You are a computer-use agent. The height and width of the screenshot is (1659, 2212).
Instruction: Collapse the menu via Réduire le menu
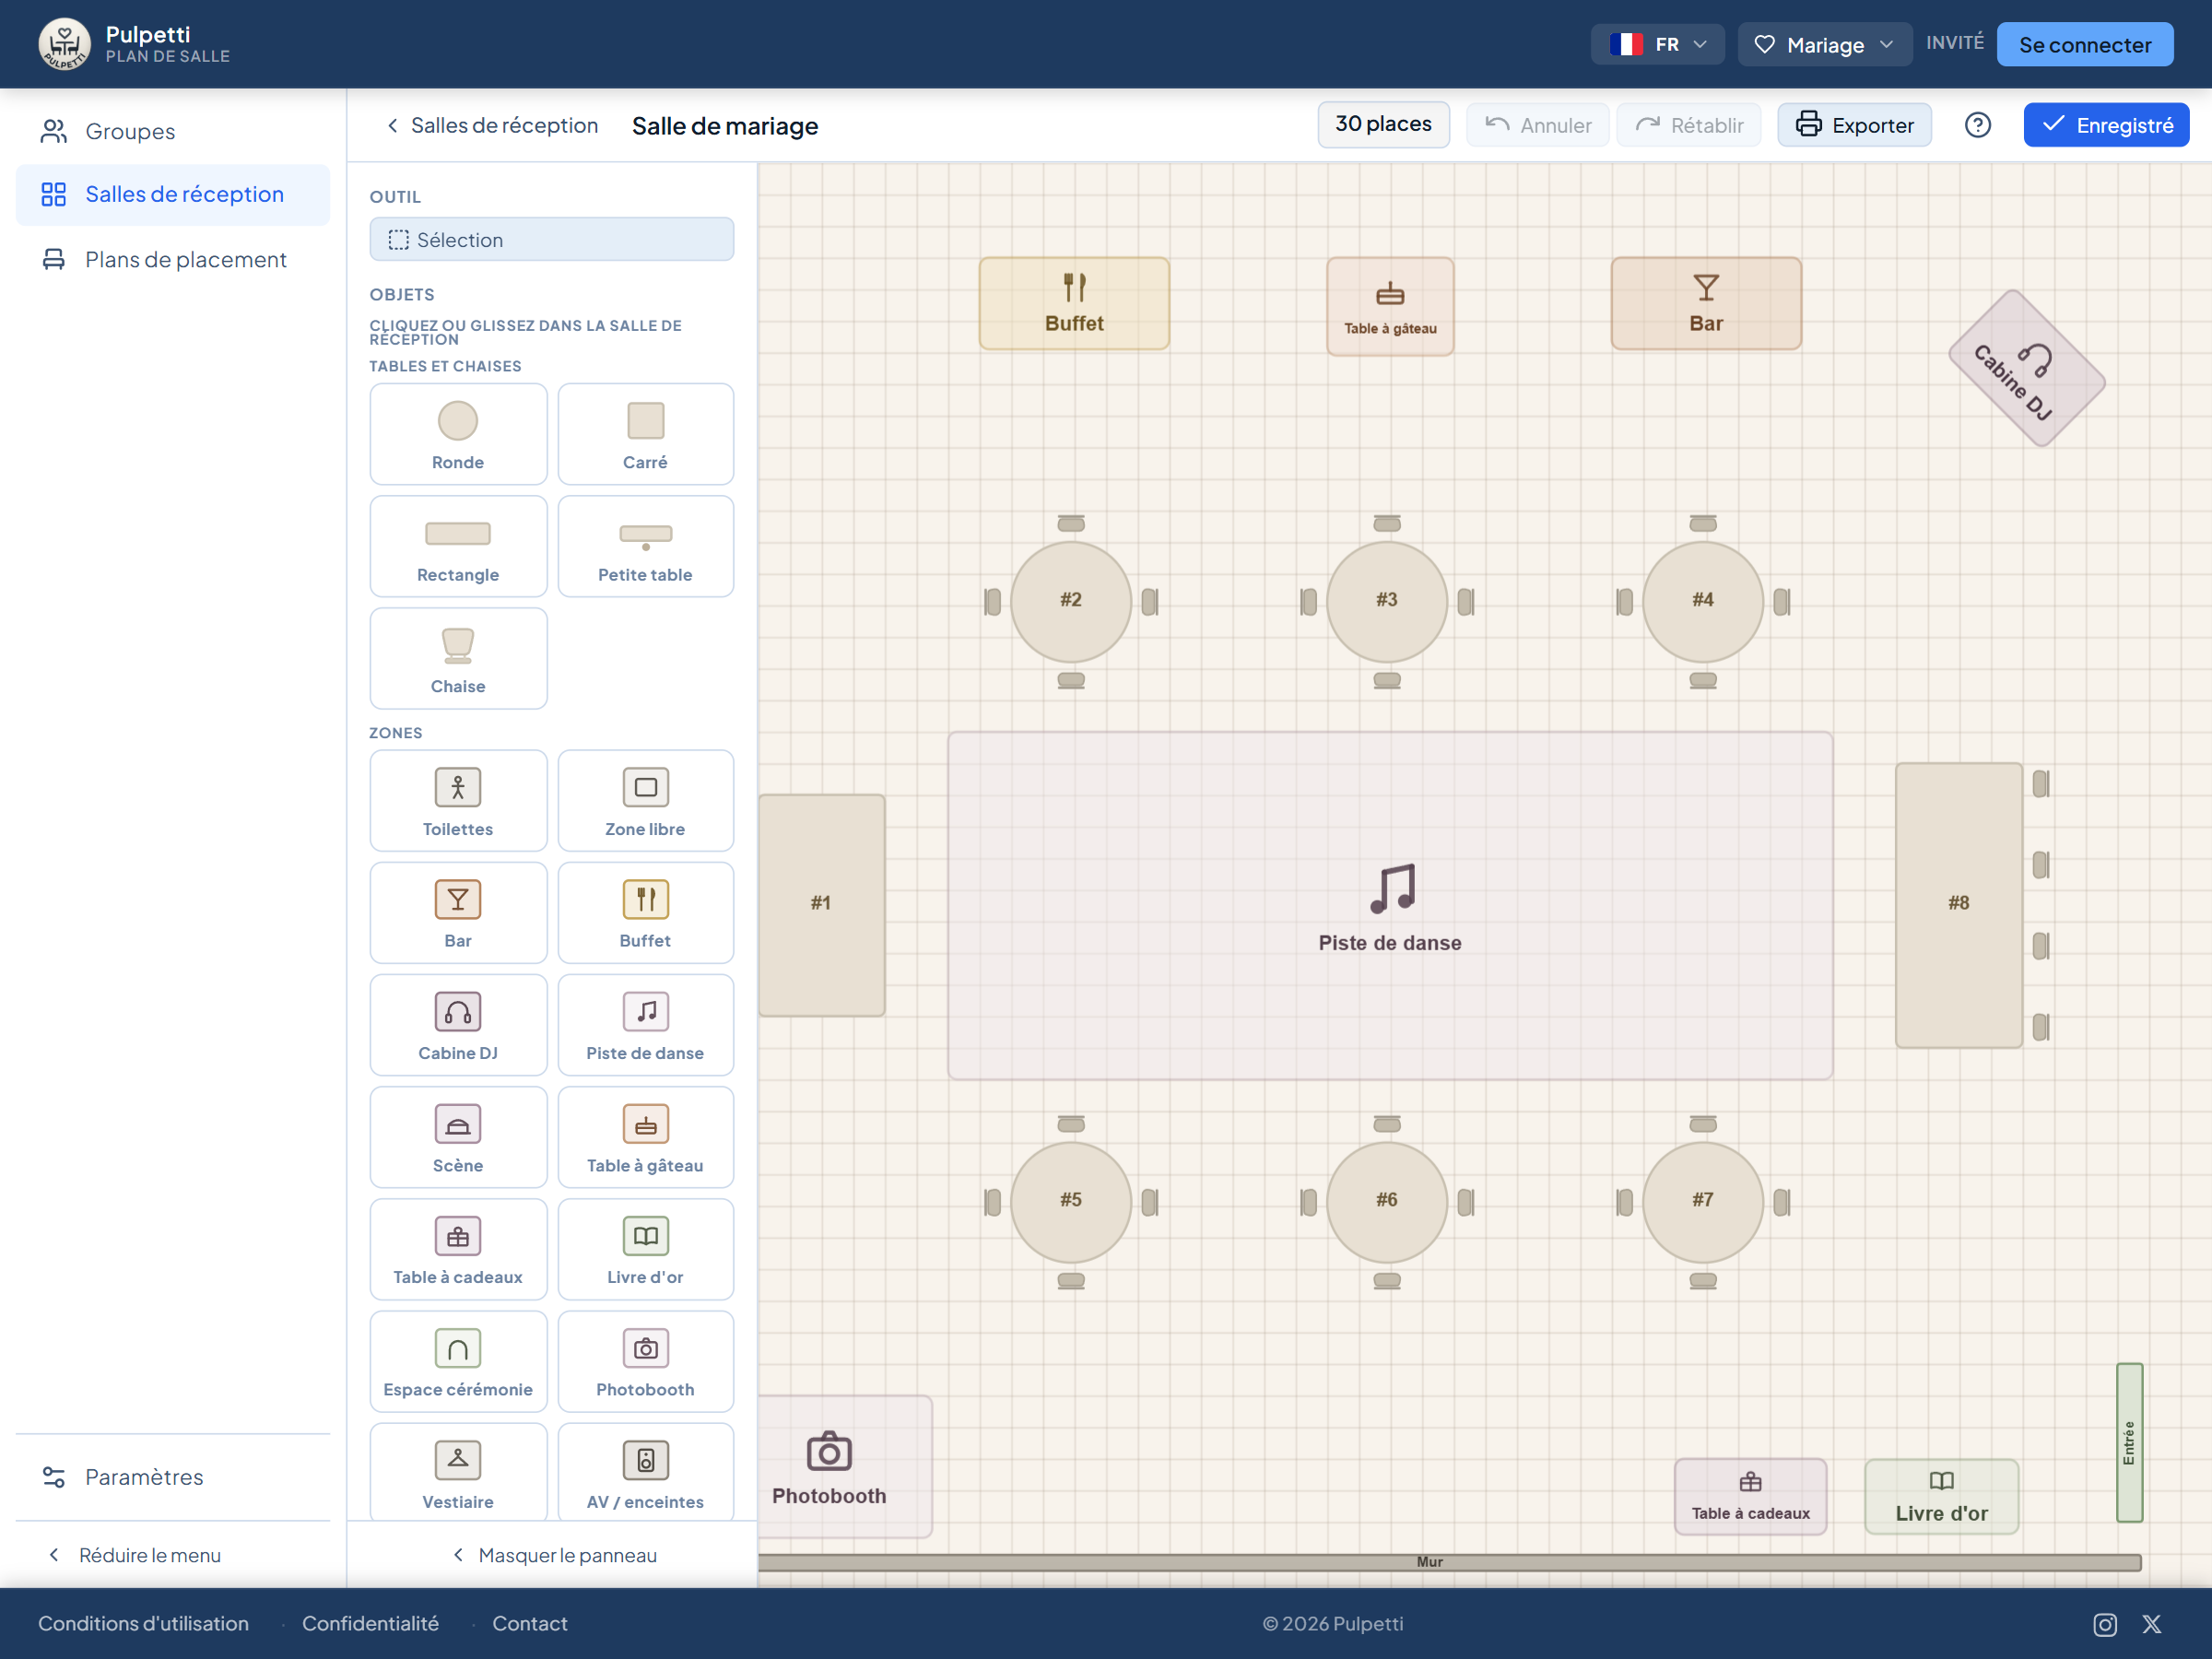pos(134,1555)
